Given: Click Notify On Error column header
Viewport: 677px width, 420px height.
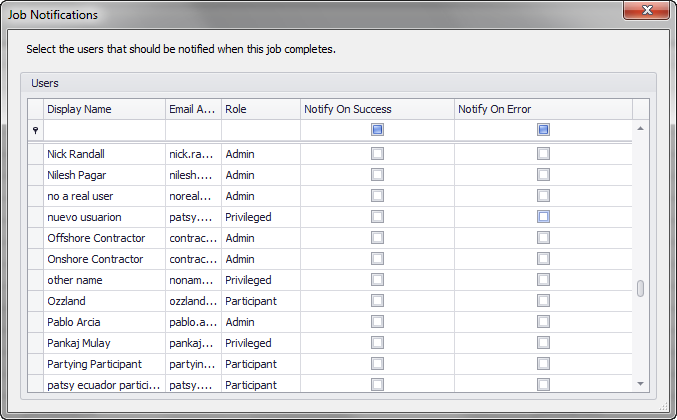Looking at the screenshot, I should [543, 109].
